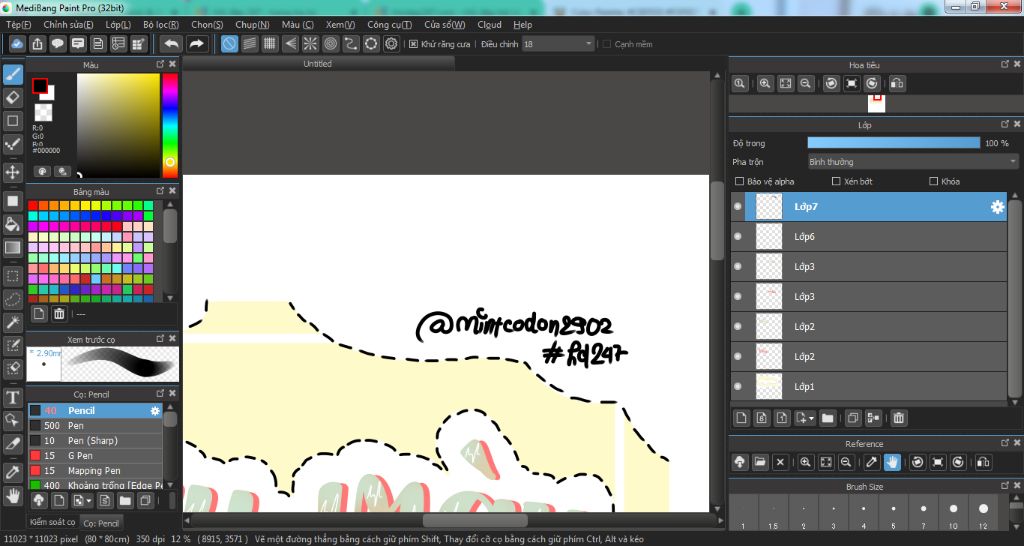1024x546 pixels.
Task: Open the Công cụ(T) menu
Action: click(389, 25)
